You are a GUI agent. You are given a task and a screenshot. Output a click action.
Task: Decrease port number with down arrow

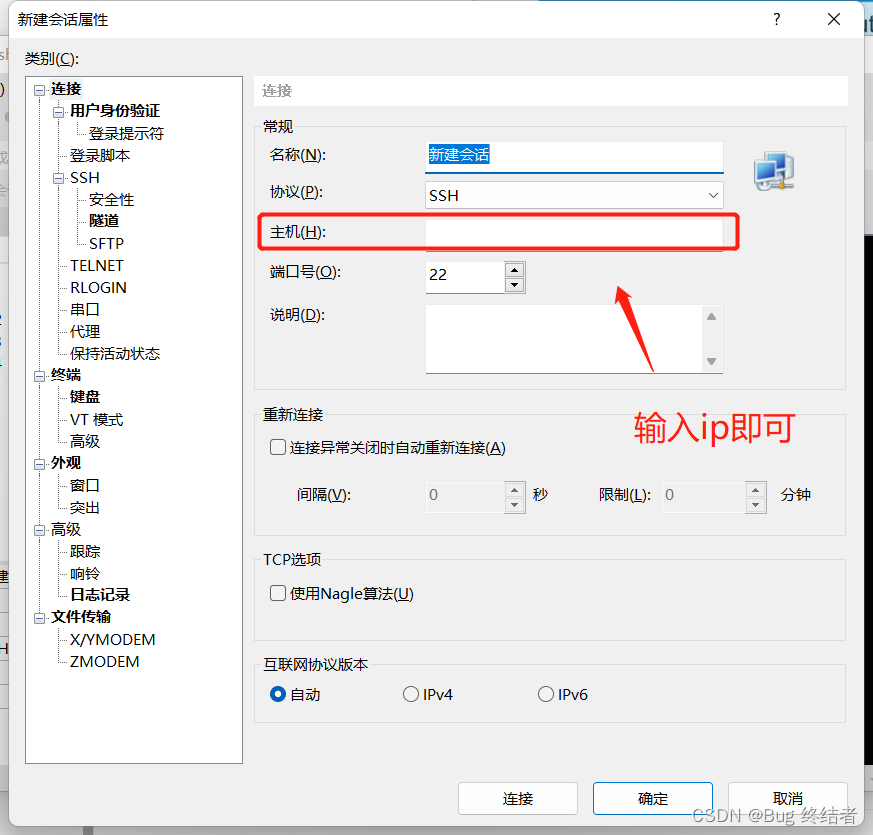514,285
